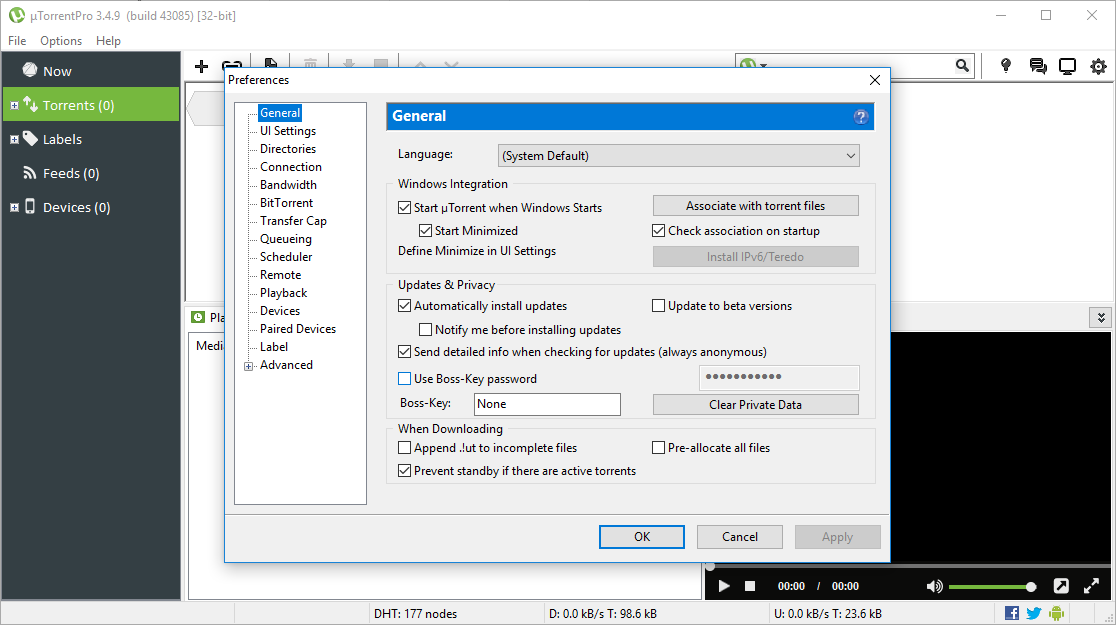The image size is (1116, 625).
Task: Toggle Automatically install updates
Action: pyautogui.click(x=404, y=305)
